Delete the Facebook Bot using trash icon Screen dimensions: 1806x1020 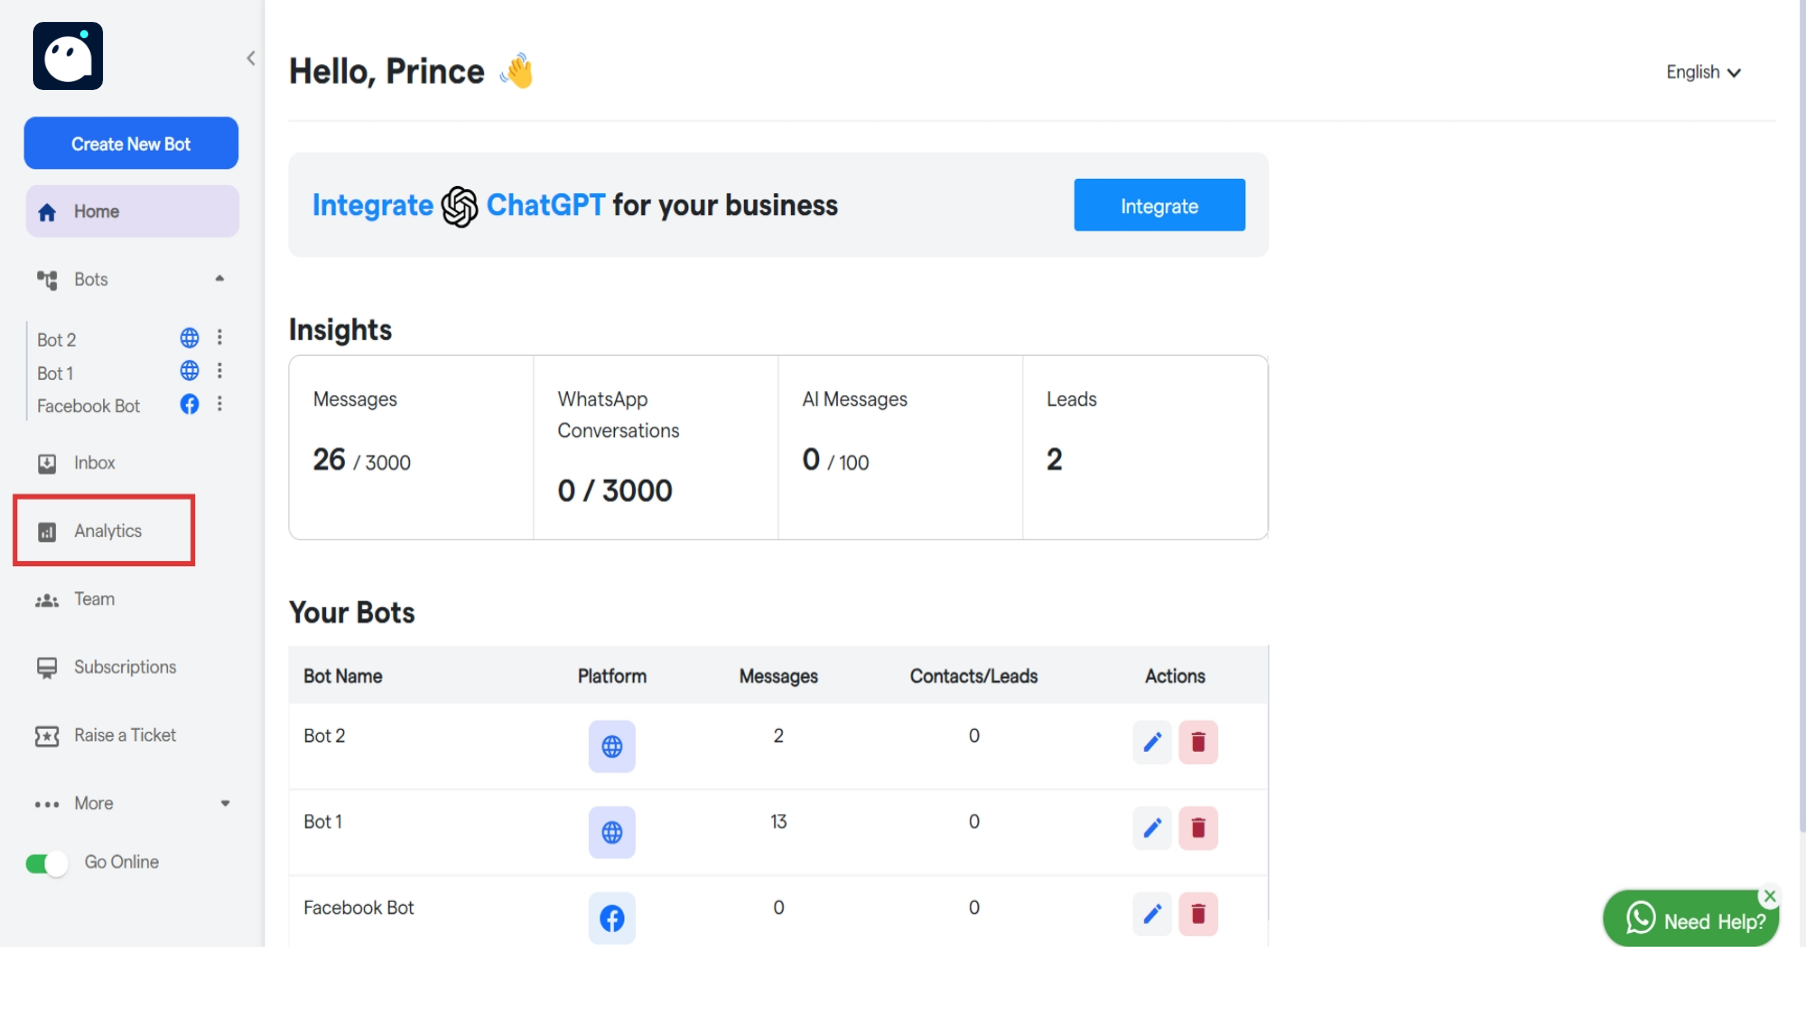pos(1198,914)
